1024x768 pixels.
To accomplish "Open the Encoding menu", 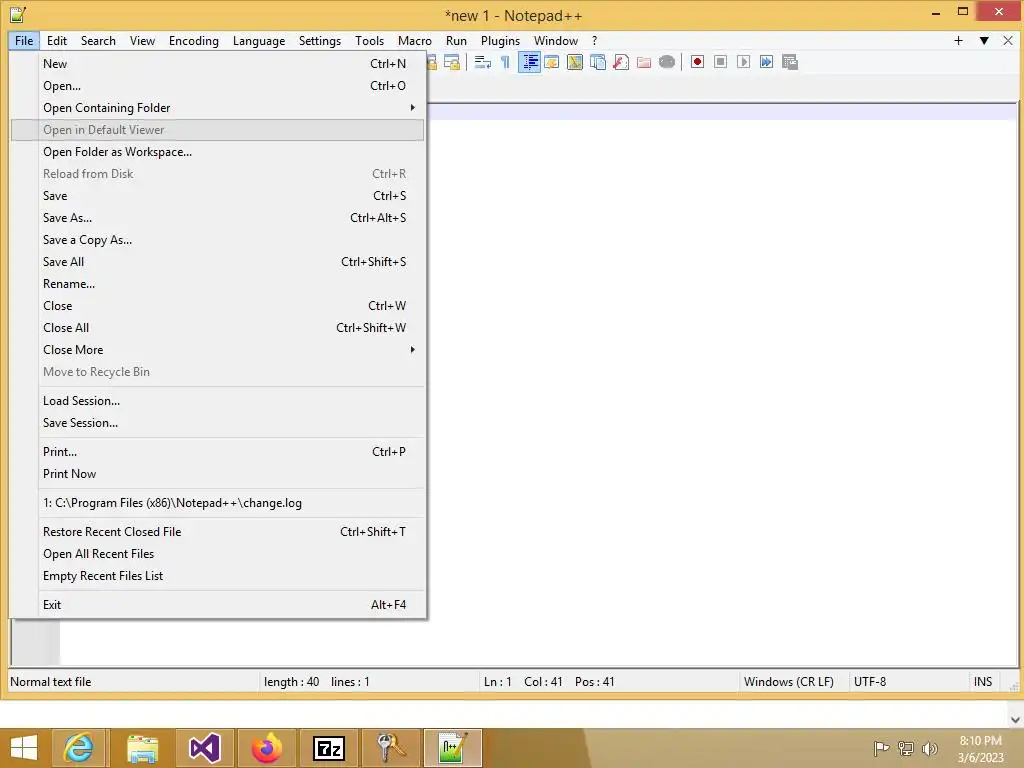I will click(193, 40).
